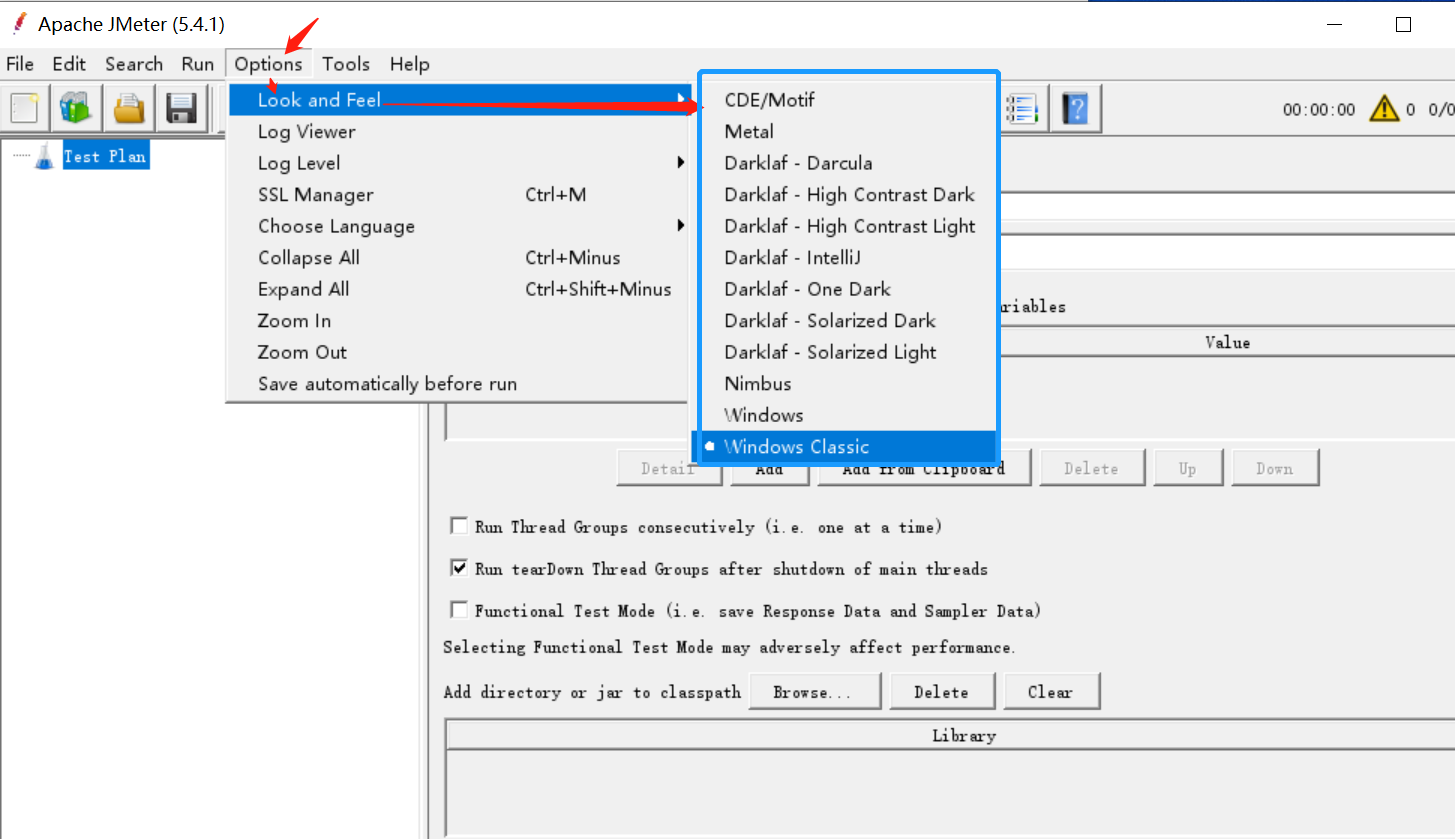Expand the Log Level submenu
1455x839 pixels.
pyautogui.click(x=460, y=163)
